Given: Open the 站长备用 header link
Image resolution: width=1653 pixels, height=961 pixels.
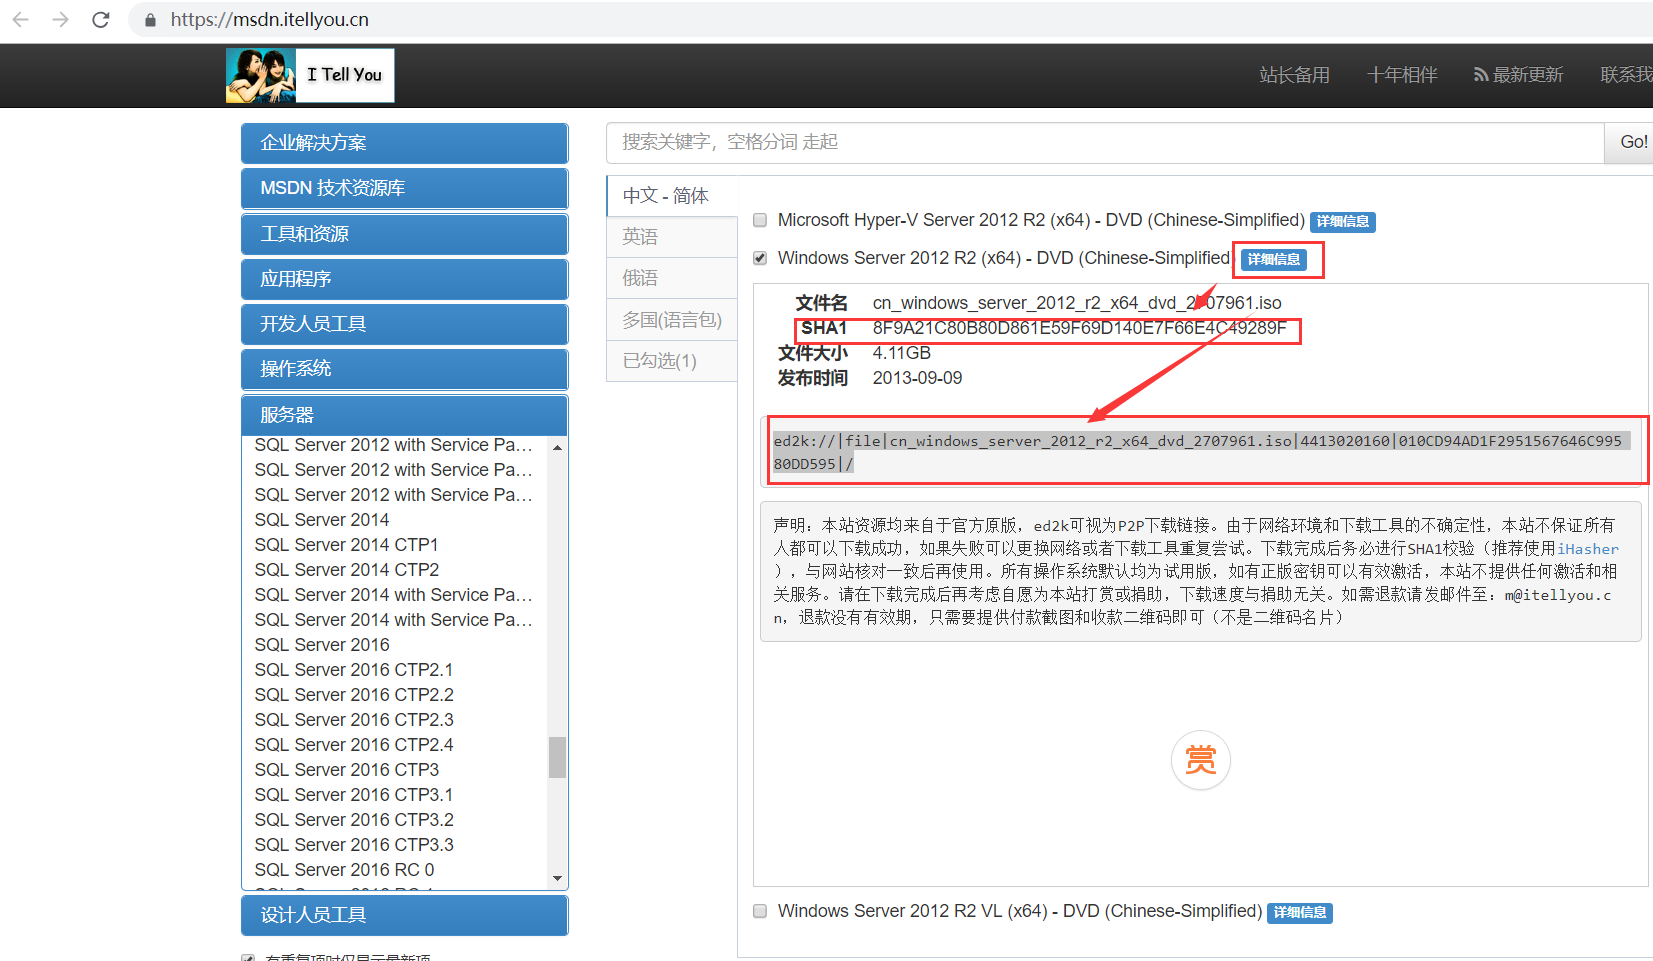Looking at the screenshot, I should [x=1294, y=75].
